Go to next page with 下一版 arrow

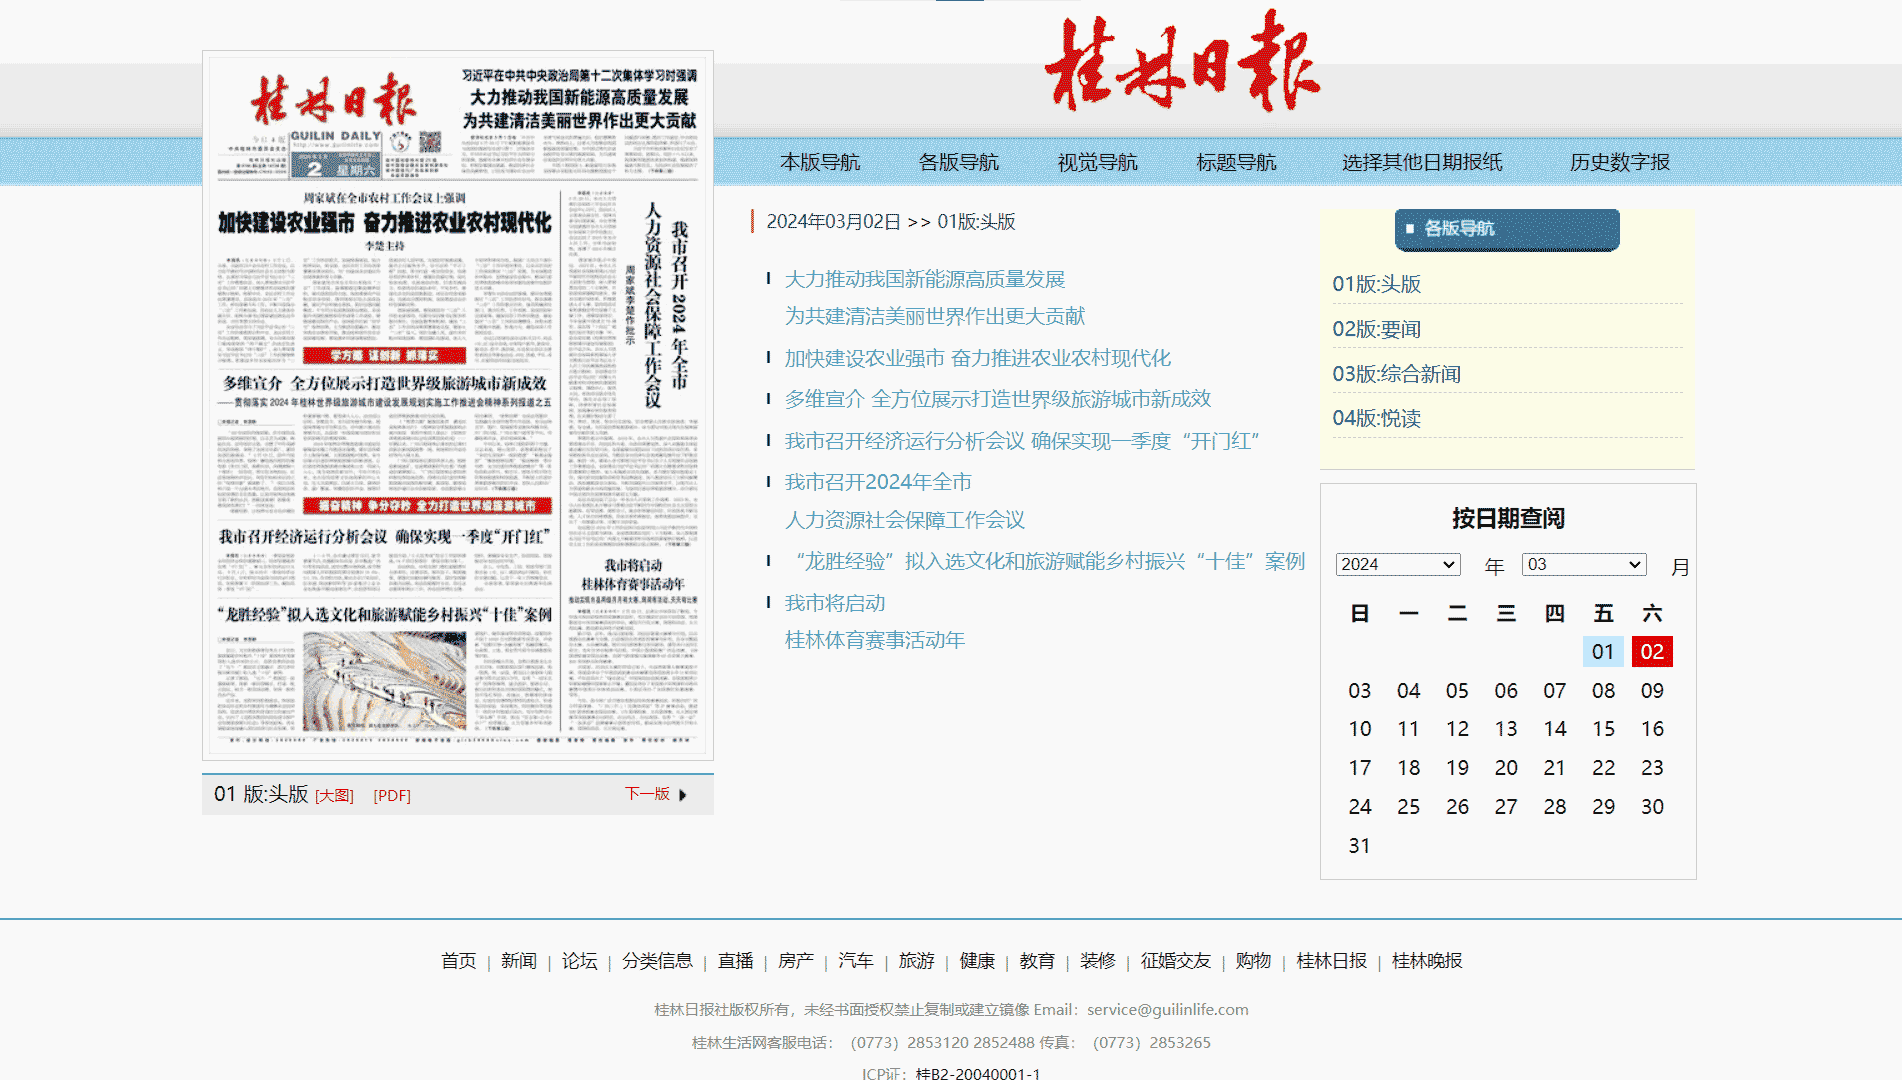pyautogui.click(x=656, y=794)
